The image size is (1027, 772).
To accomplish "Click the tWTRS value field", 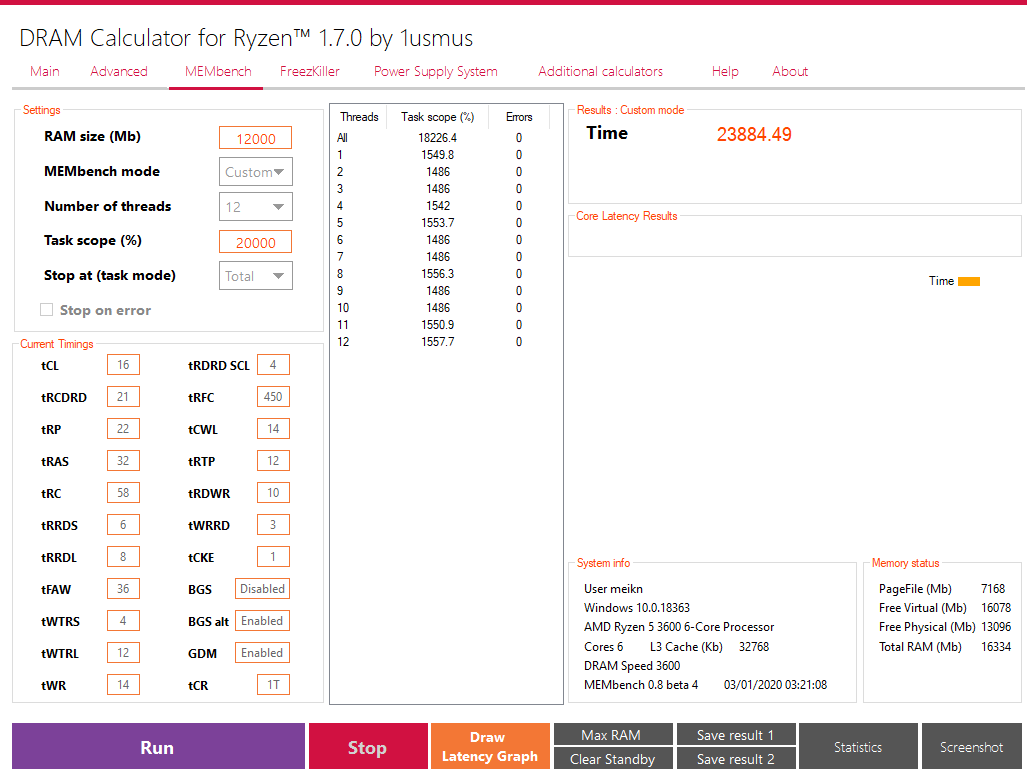I will click(x=123, y=621).
